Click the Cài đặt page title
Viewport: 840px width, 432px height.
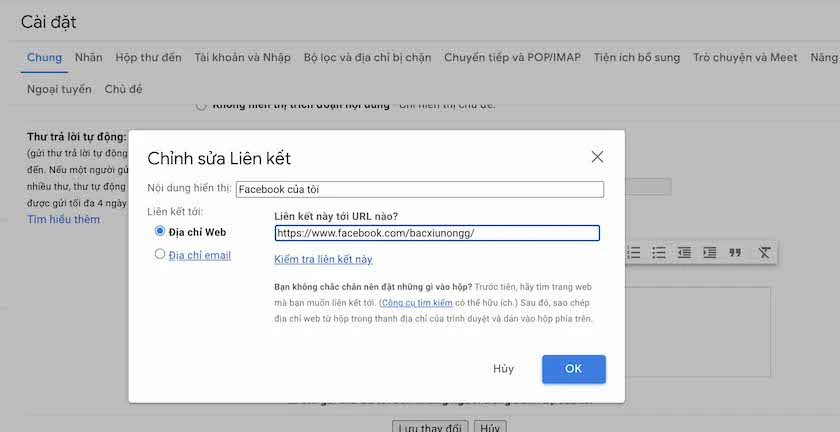click(49, 22)
